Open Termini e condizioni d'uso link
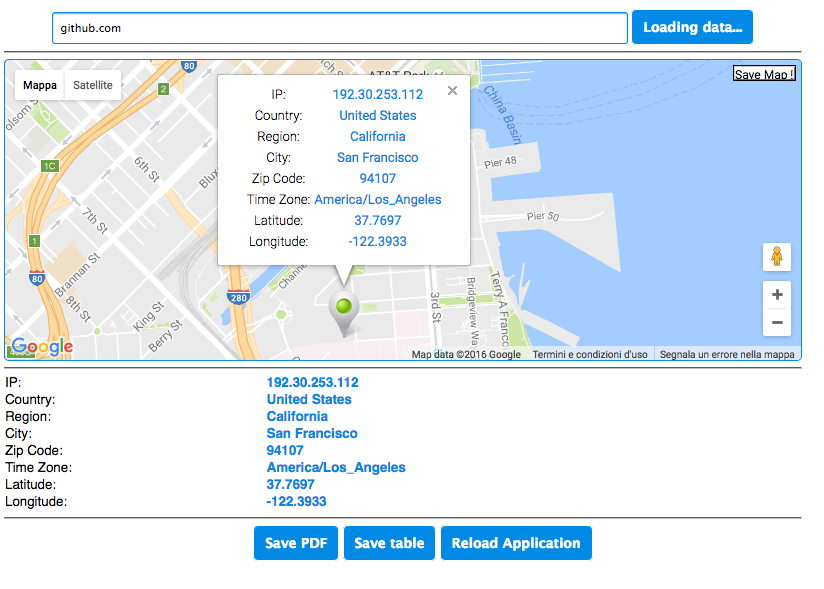824x589 pixels. pyautogui.click(x=590, y=355)
